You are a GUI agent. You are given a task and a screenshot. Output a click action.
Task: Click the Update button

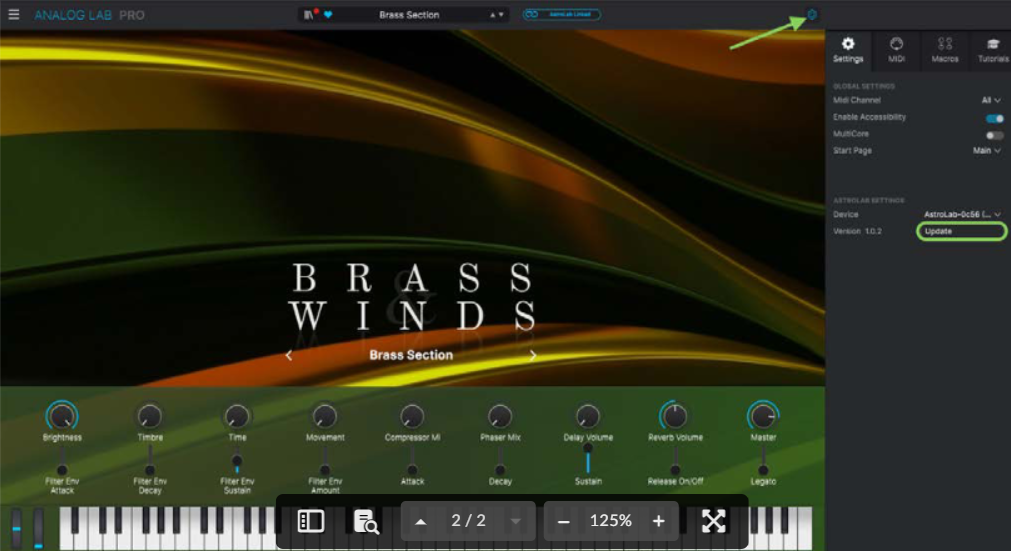[961, 231]
